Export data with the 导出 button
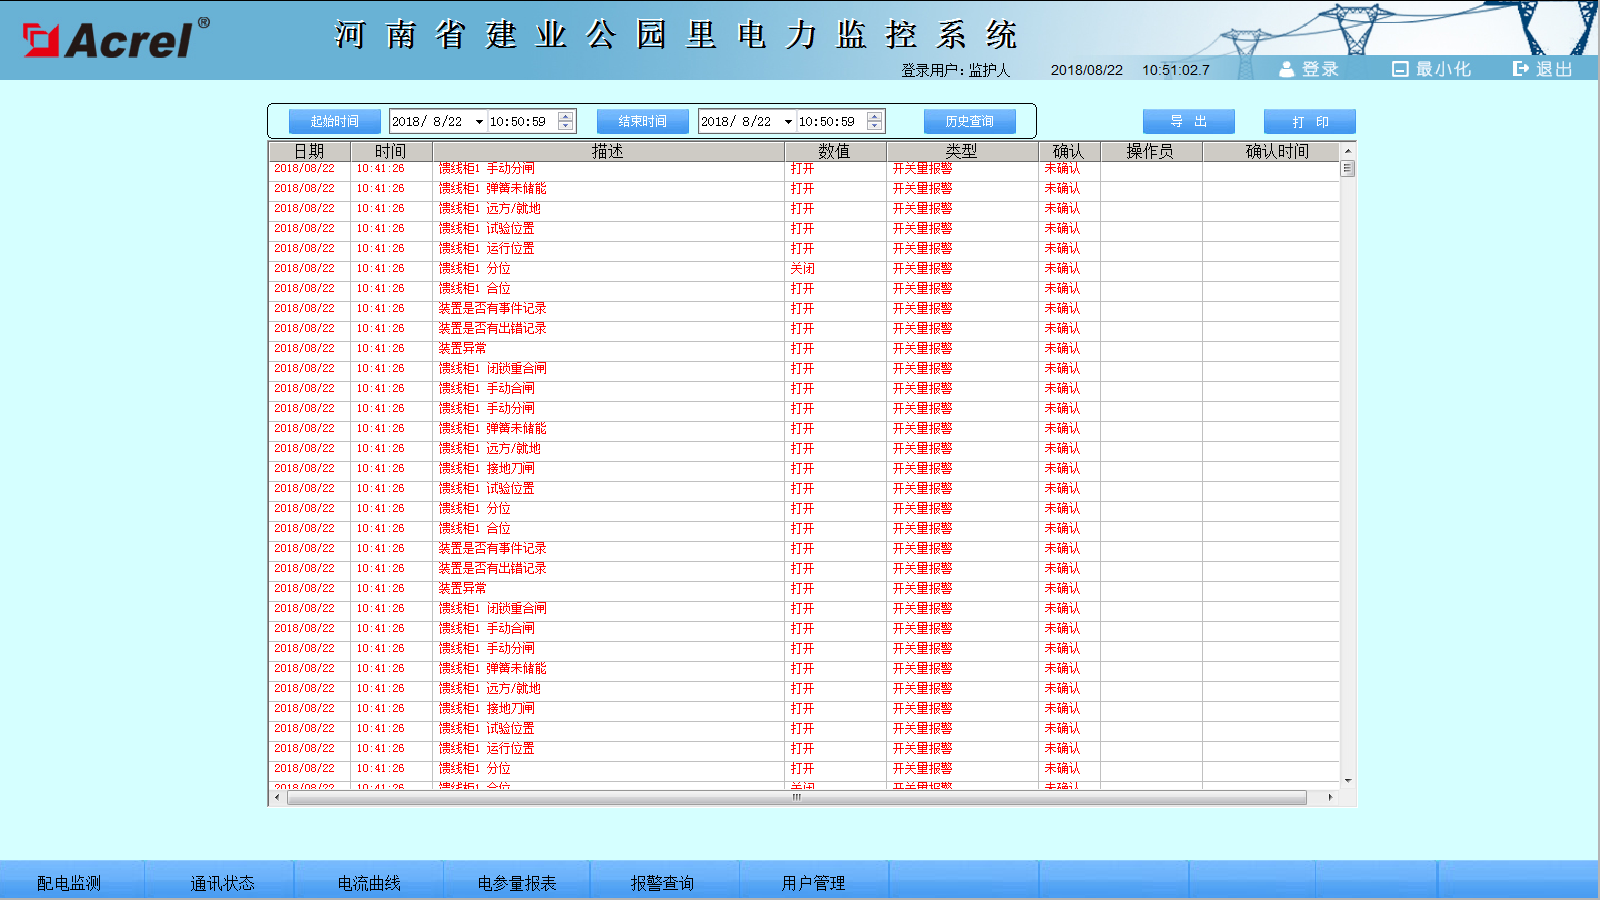1600x900 pixels. (1189, 121)
